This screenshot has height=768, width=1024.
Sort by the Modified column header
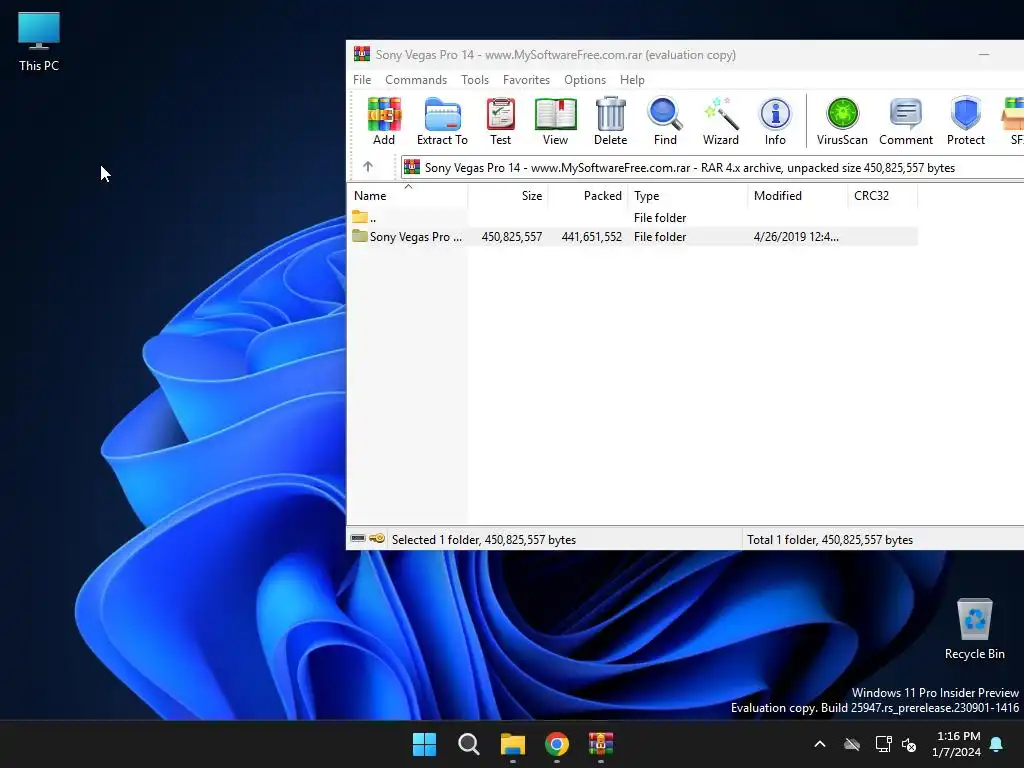click(797, 195)
